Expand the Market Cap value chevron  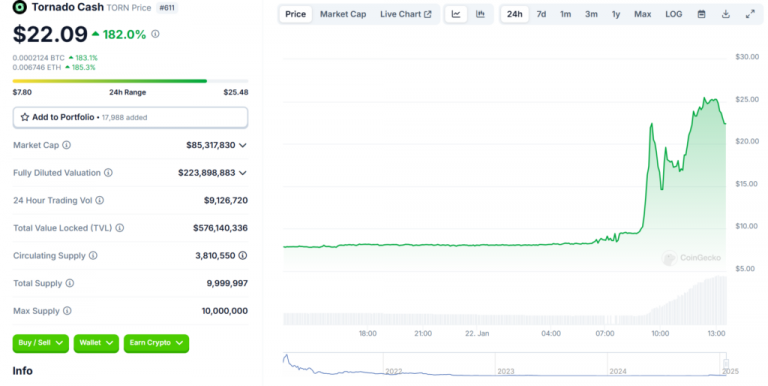[x=242, y=145]
